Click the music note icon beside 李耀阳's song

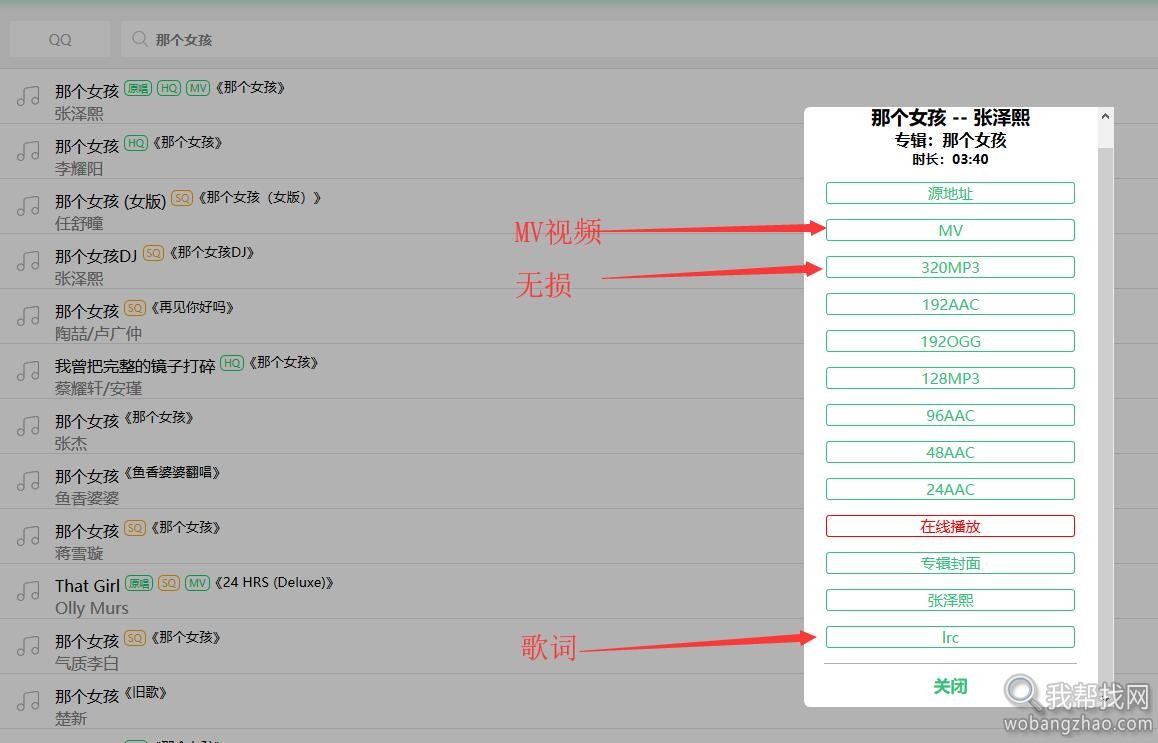pos(28,151)
